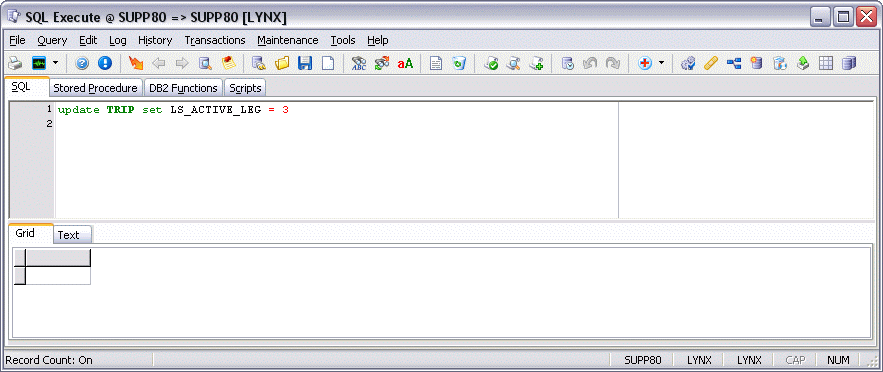
Task: Click the binoculars ABC find icon
Action: coord(358,64)
